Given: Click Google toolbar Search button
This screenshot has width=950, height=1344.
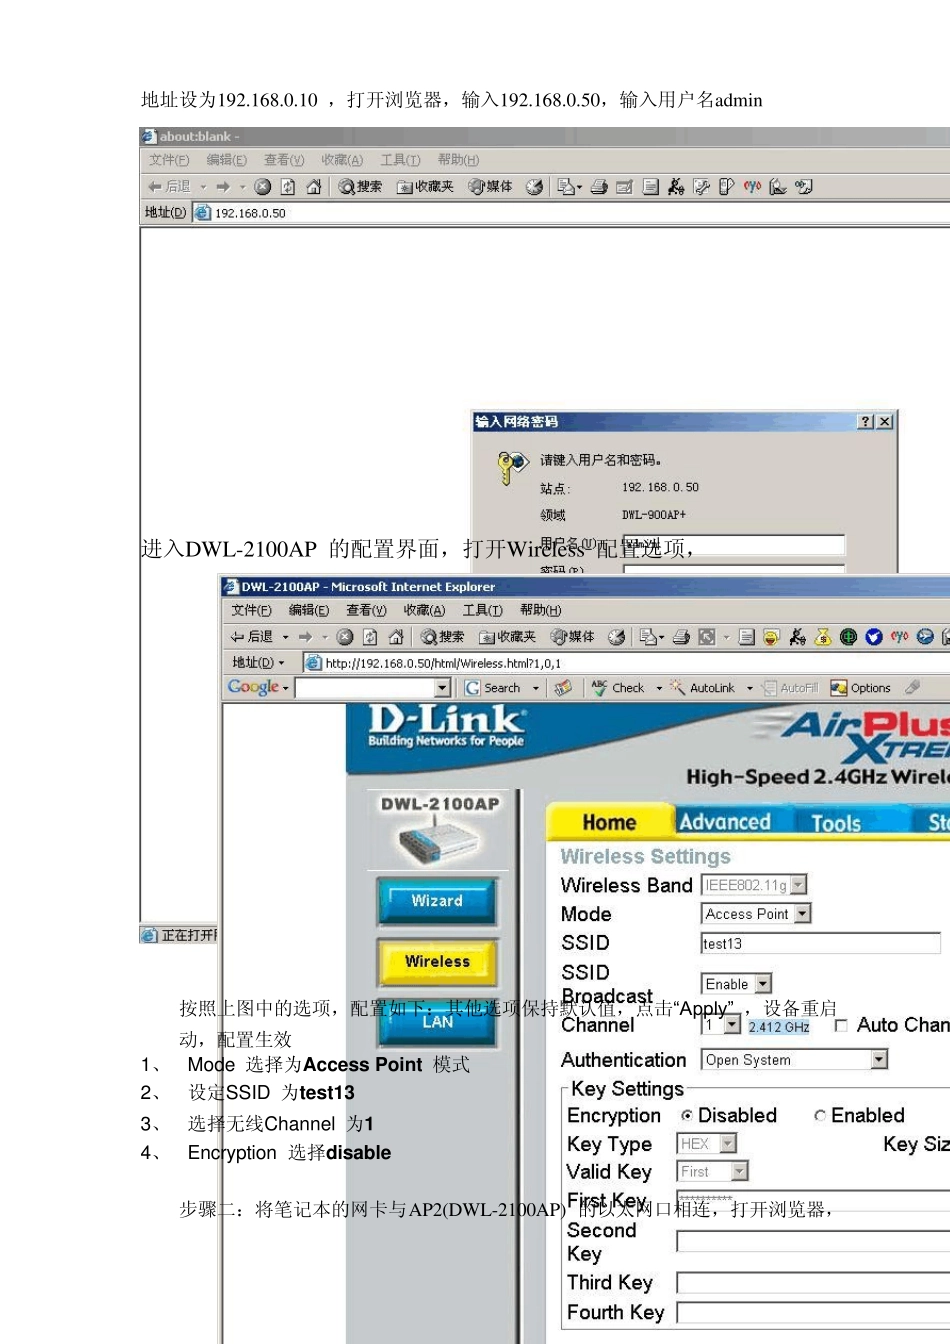Looking at the screenshot, I should point(493,688).
